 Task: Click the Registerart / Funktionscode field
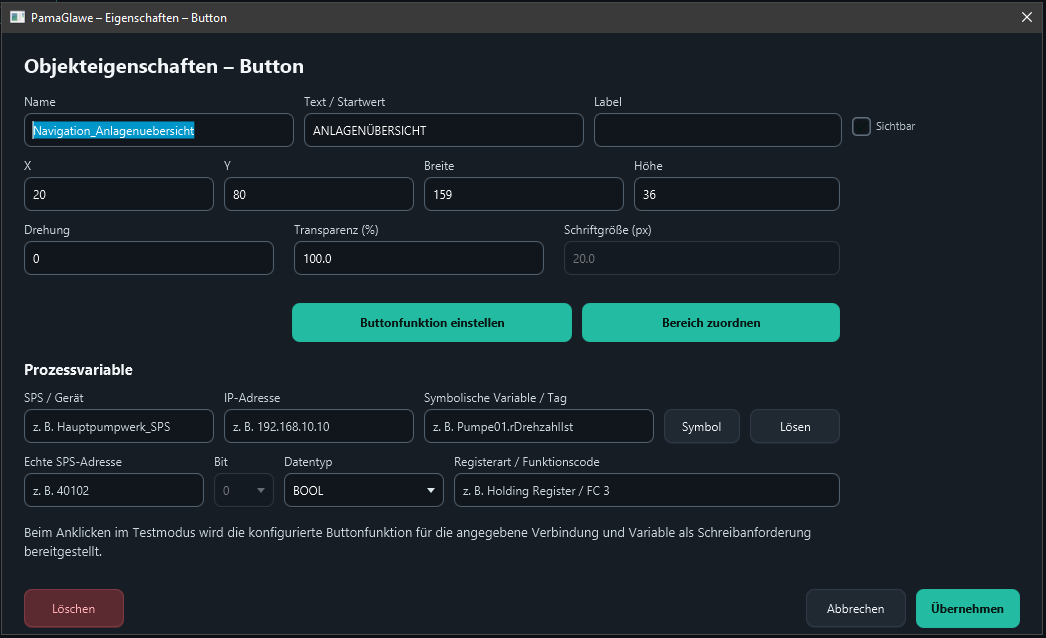click(x=646, y=491)
